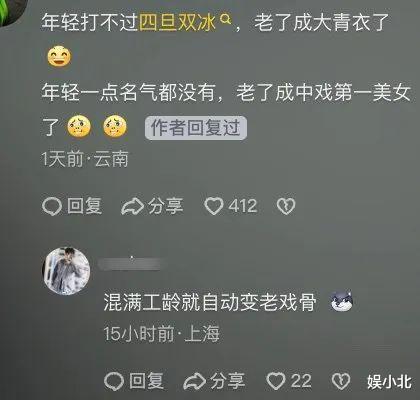The image size is (420, 400).
Task: Tap broken heart on the 上海 reply
Action: pyautogui.click(x=341, y=381)
